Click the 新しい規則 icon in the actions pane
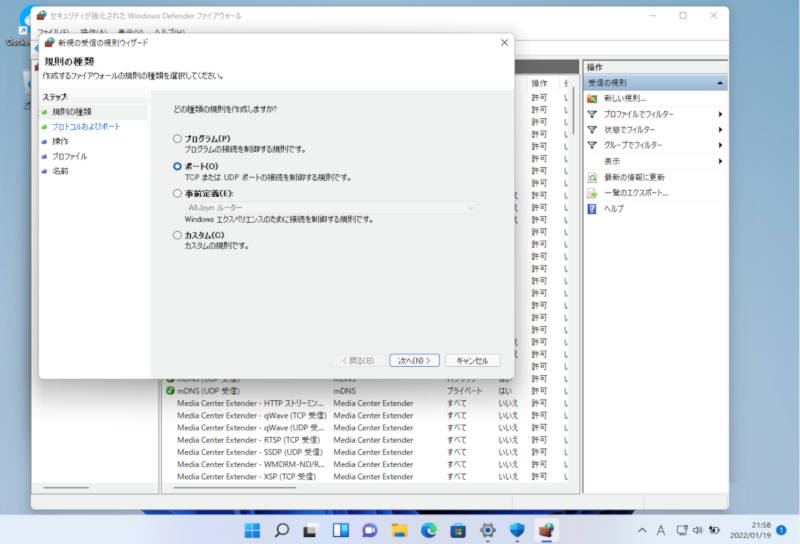The image size is (800, 544). tap(592, 98)
